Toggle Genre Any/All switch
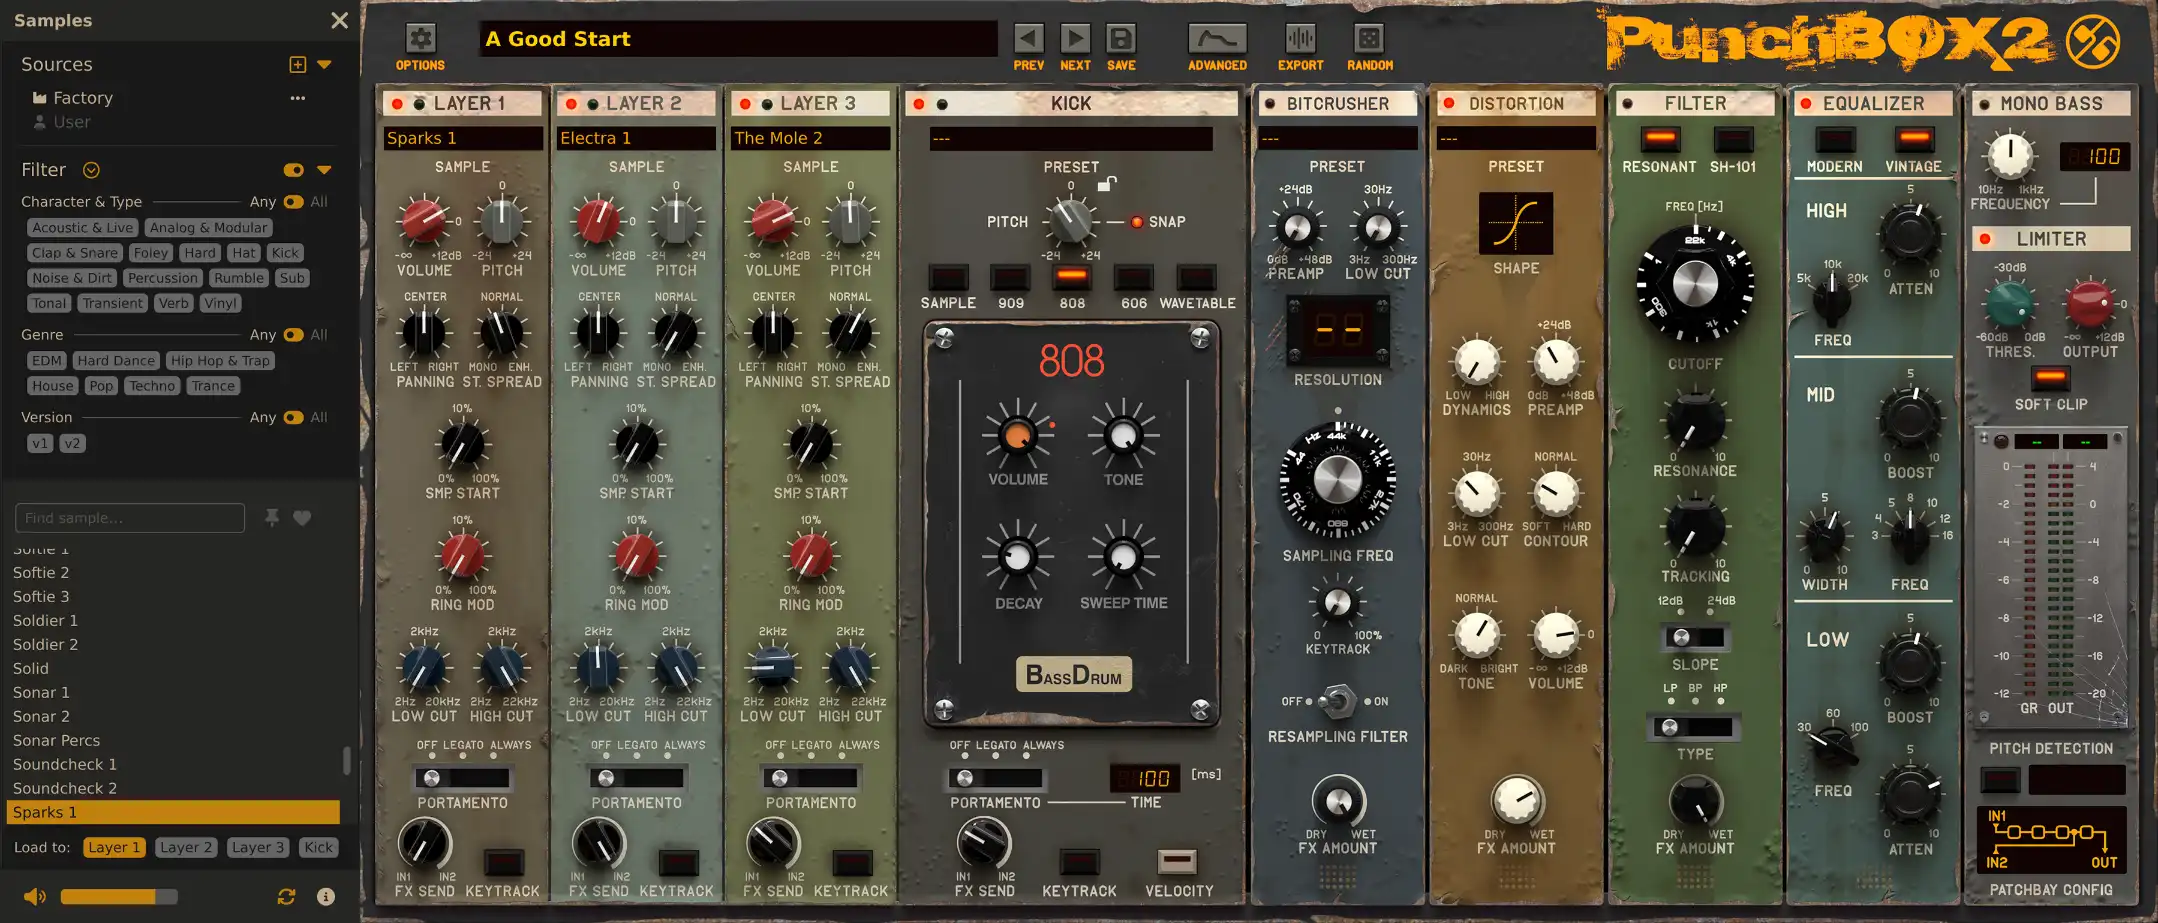 [x=293, y=335]
